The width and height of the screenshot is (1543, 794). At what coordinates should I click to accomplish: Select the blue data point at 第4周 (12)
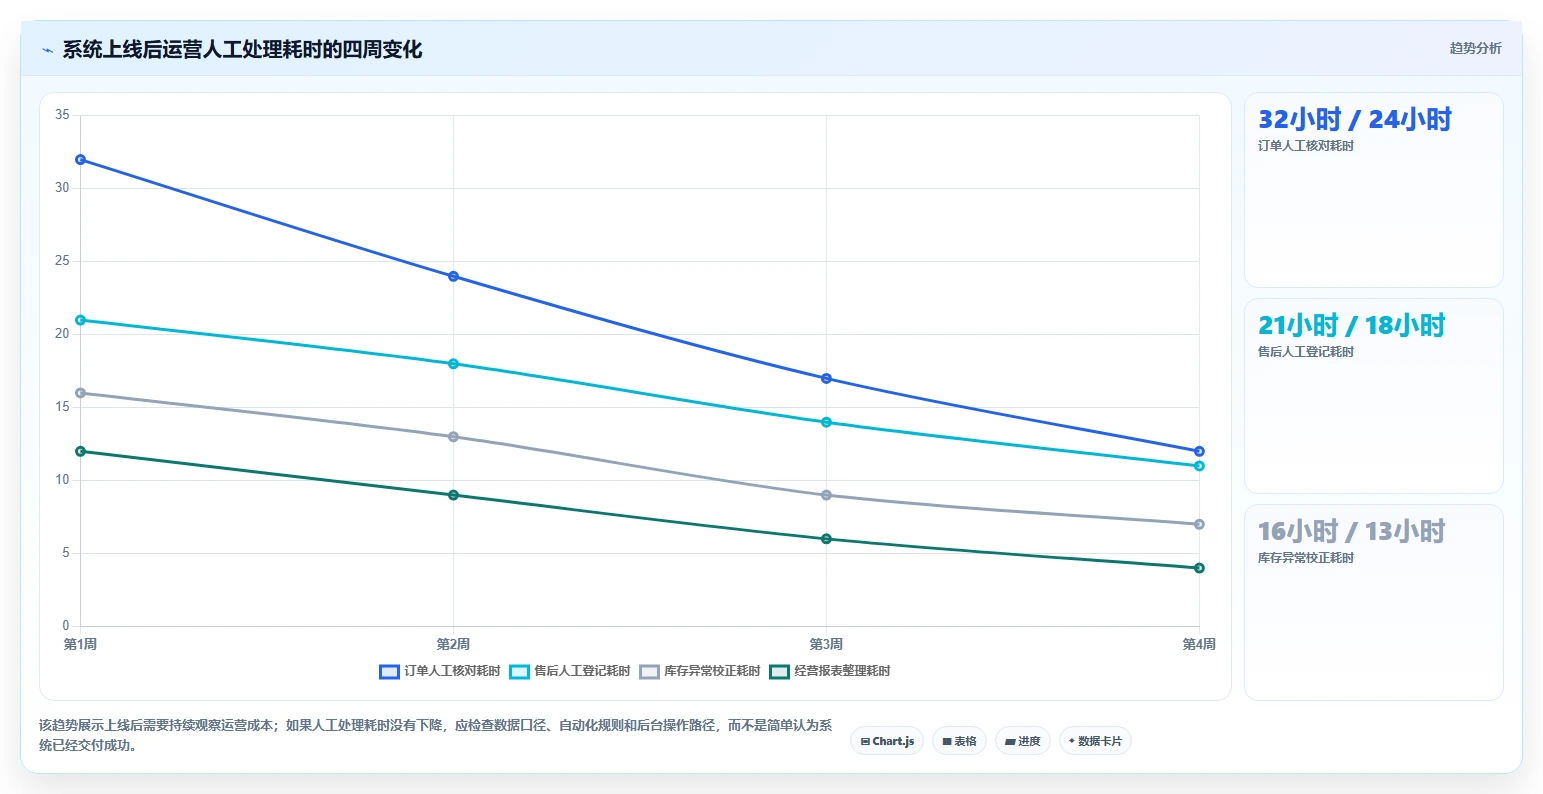click(x=1199, y=452)
